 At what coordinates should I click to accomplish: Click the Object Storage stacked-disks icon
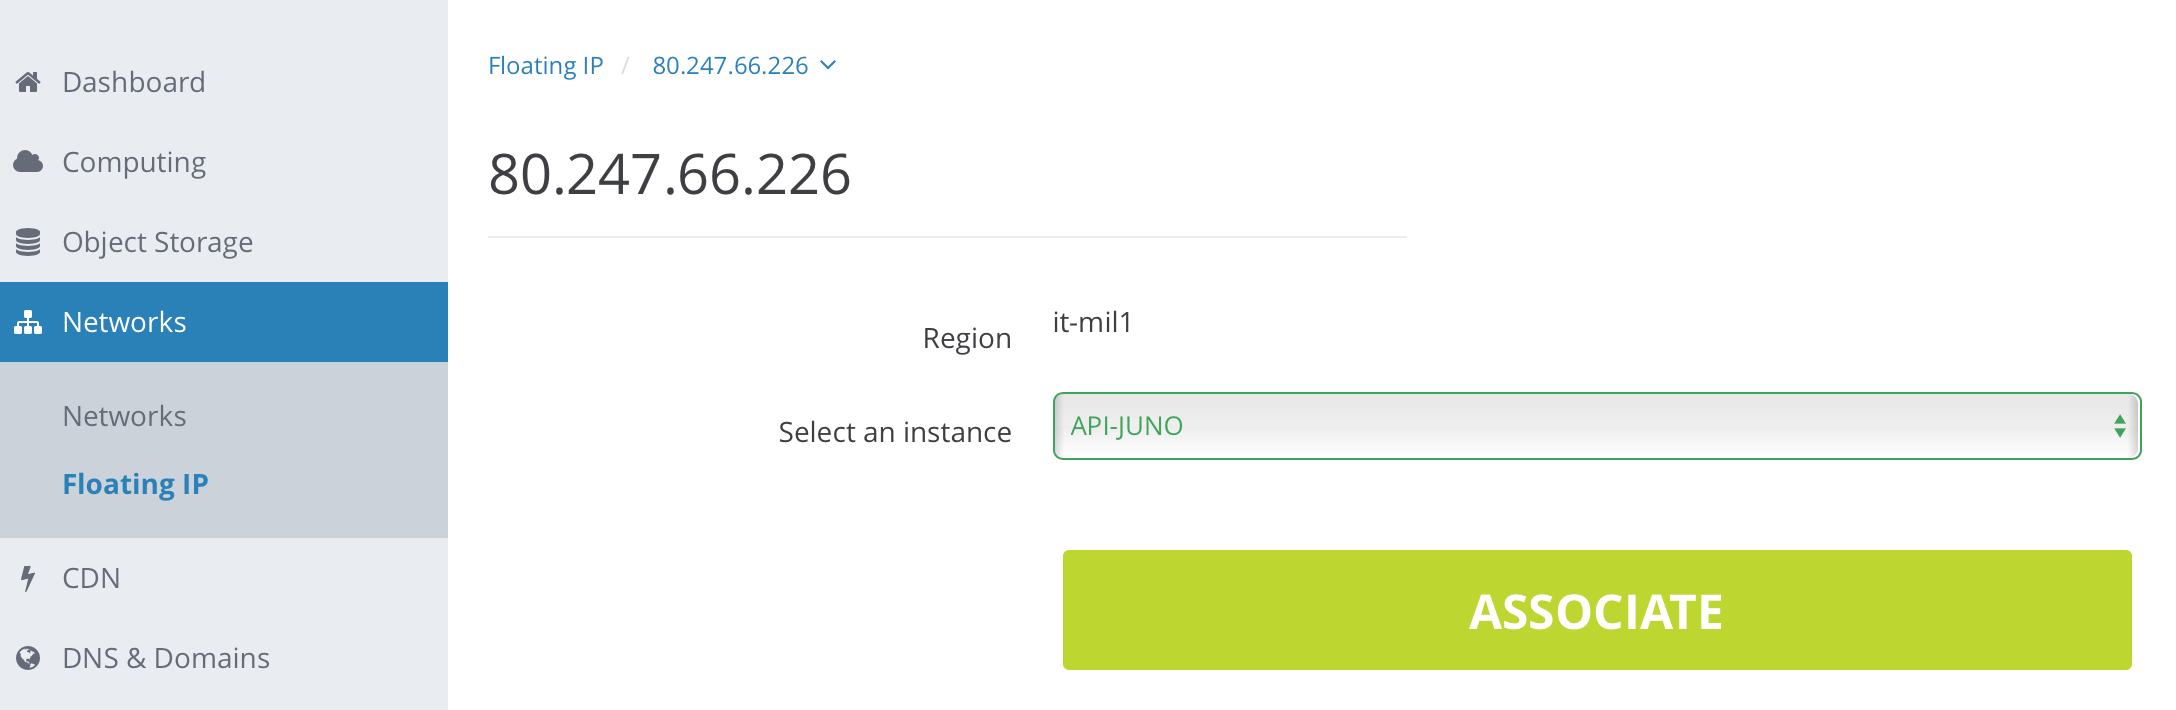tap(27, 241)
